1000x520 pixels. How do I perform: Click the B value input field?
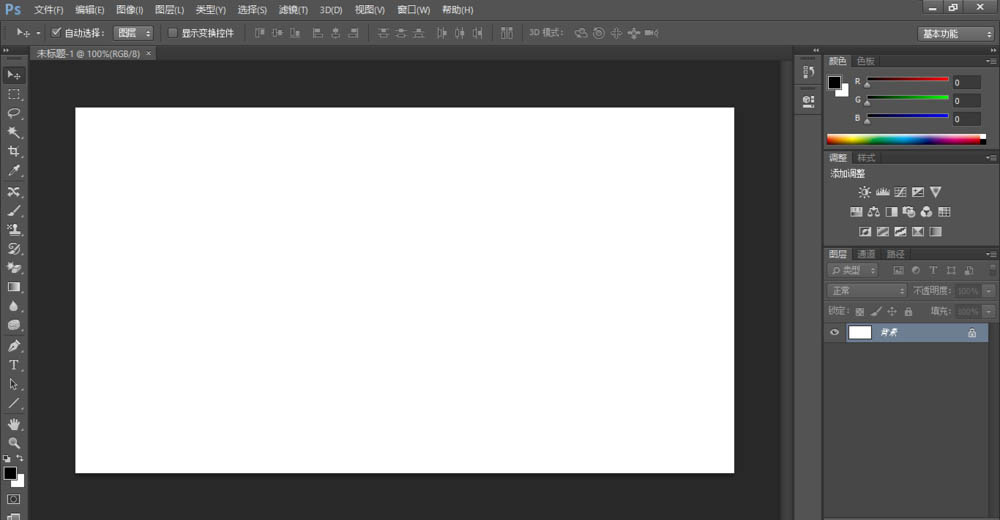pos(966,119)
